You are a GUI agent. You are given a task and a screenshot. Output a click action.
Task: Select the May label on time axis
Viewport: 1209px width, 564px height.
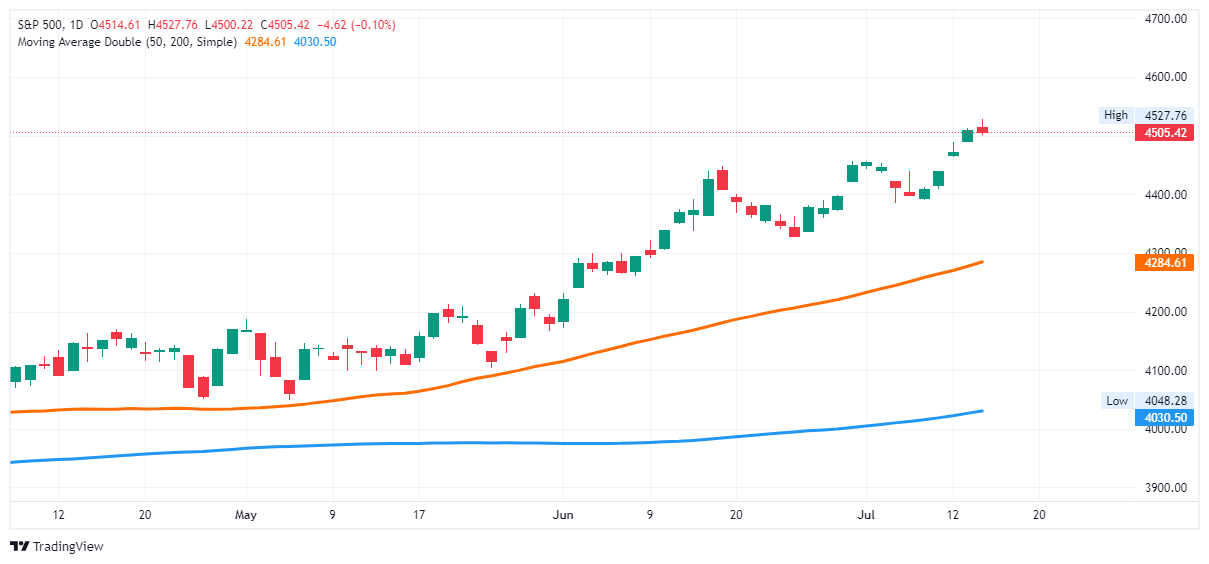click(x=246, y=515)
